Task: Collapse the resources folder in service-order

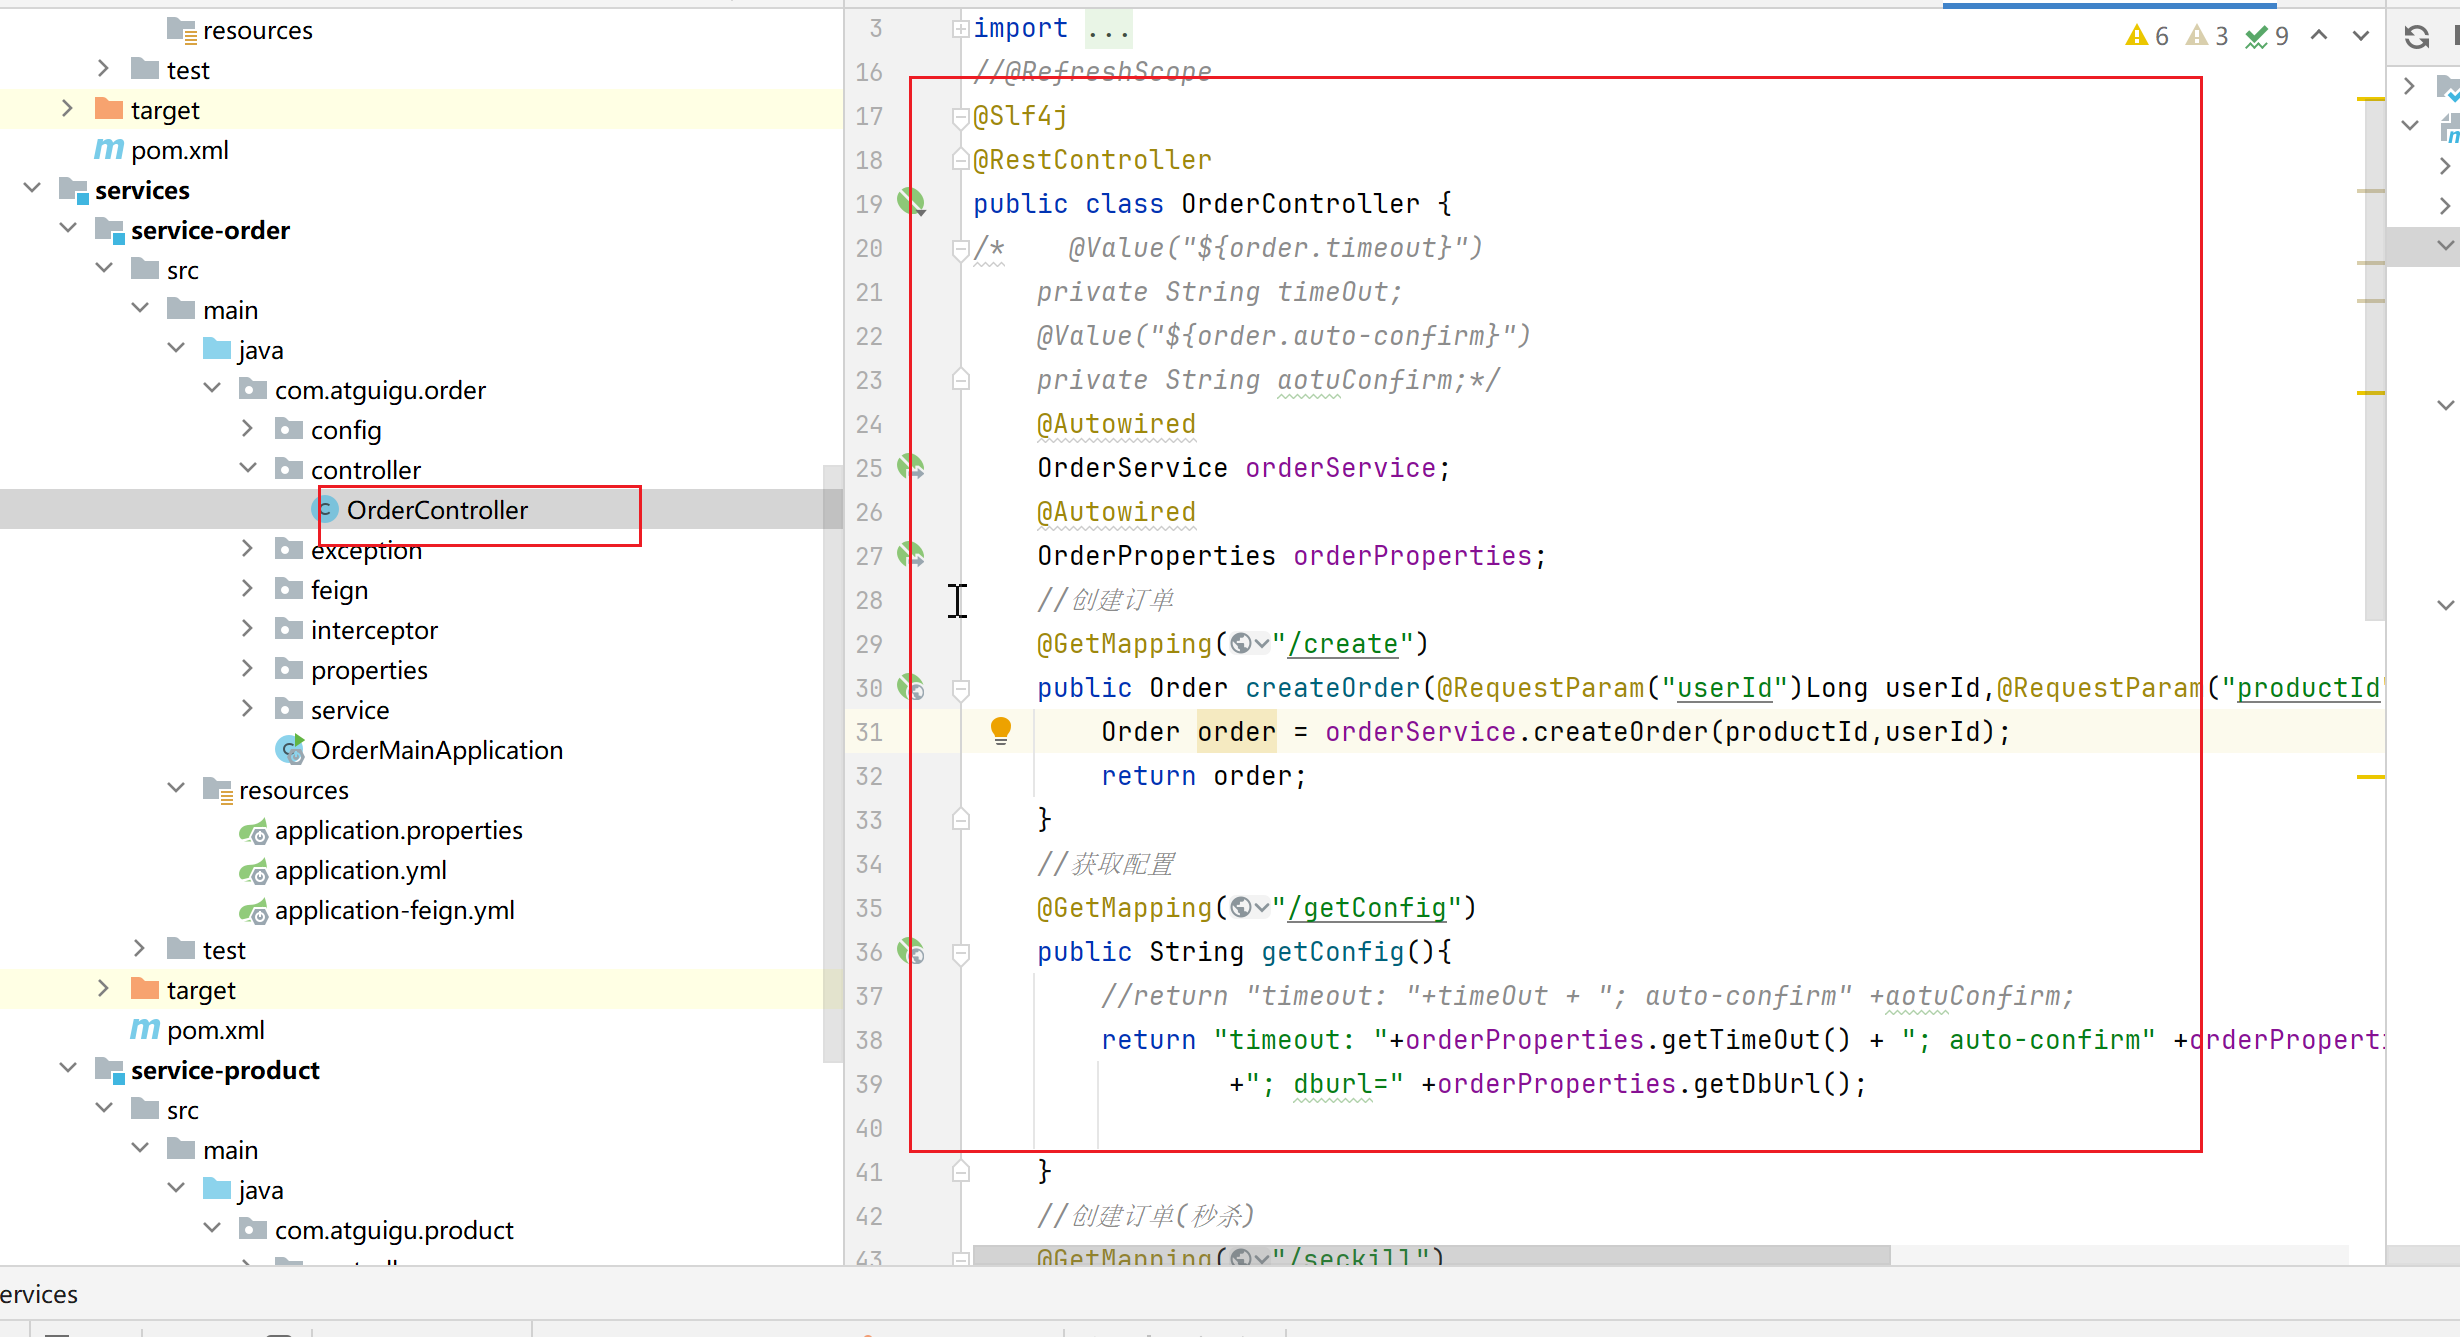Action: click(176, 789)
